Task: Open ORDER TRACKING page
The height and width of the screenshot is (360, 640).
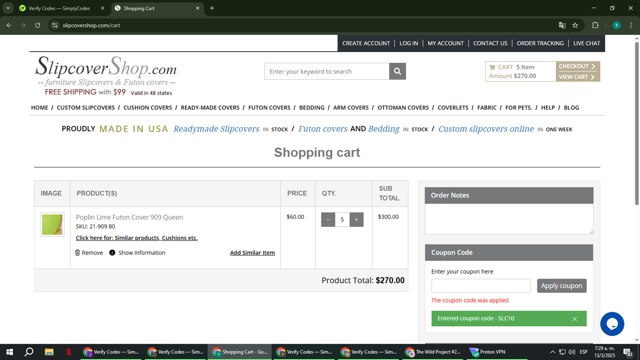Action: (540, 43)
